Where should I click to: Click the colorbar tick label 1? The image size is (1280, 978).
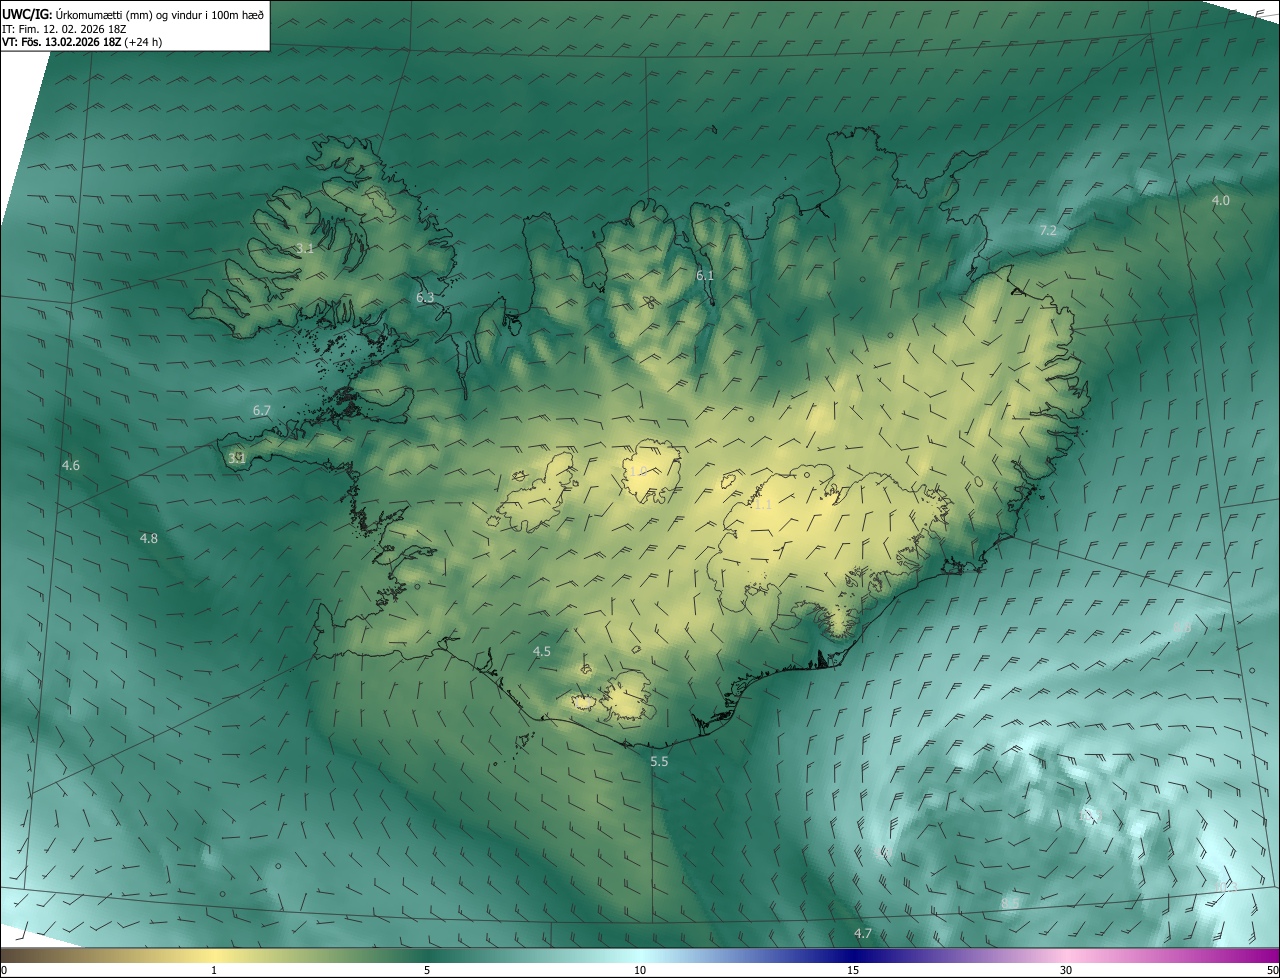pos(214,970)
